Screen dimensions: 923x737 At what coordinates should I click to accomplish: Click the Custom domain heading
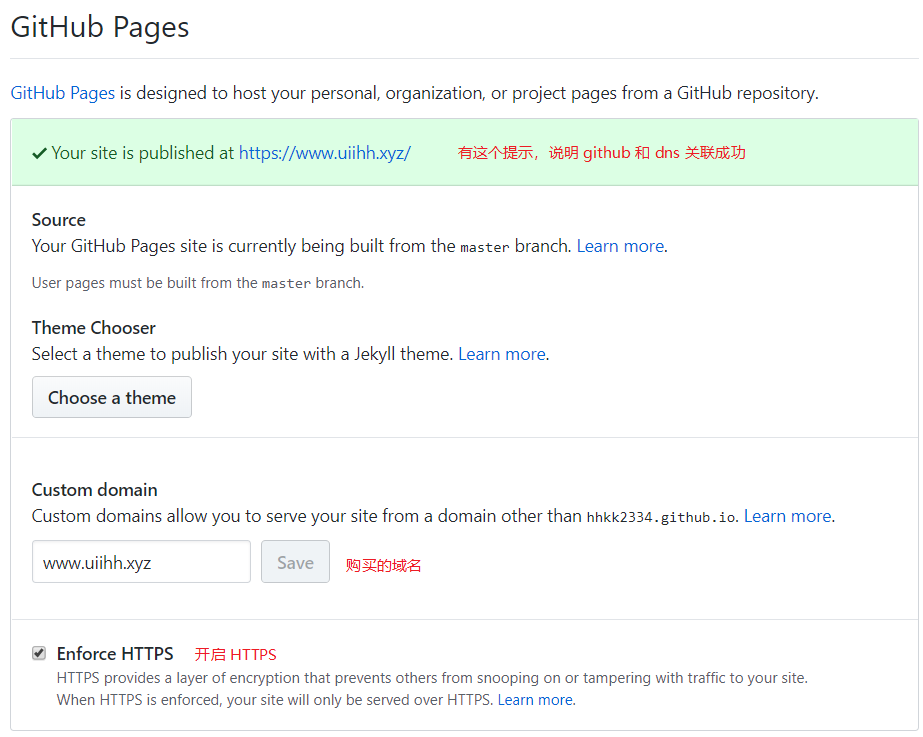(95, 490)
